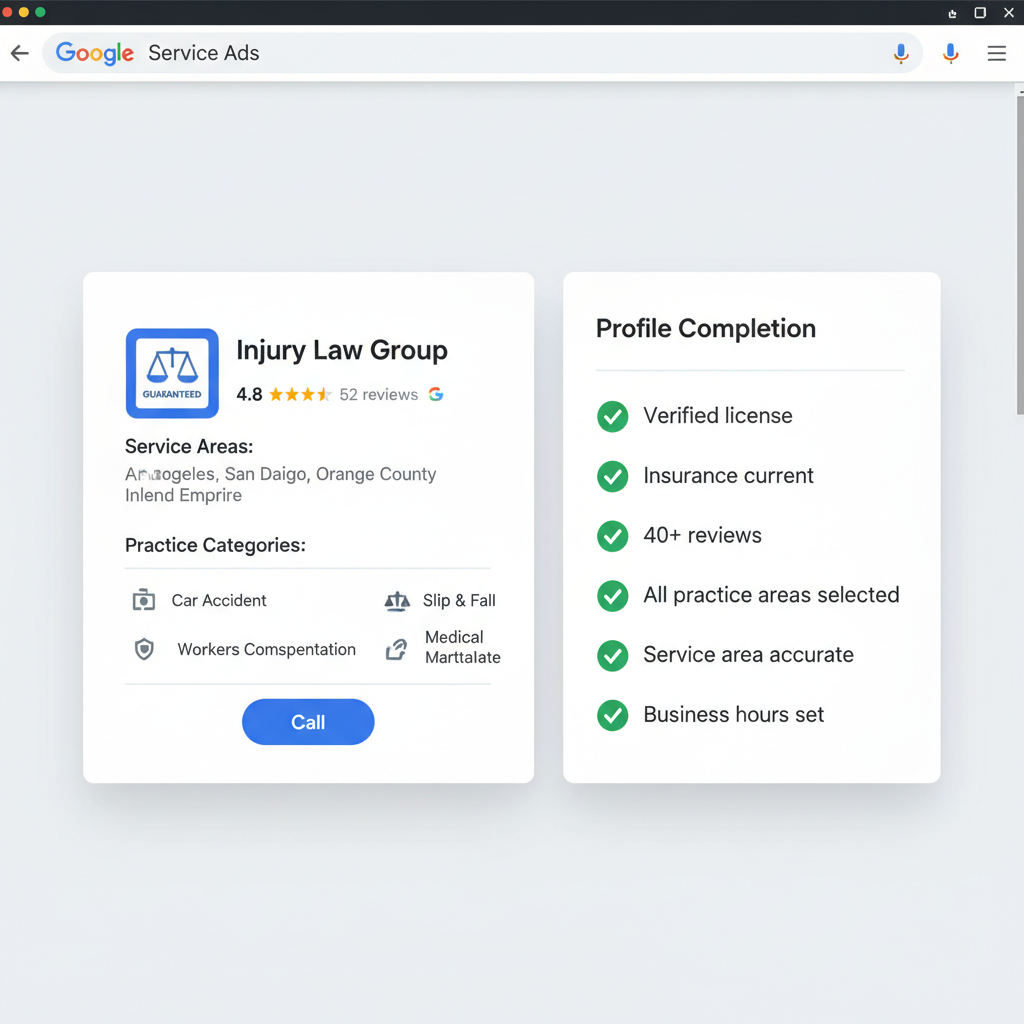
Task: Click the Workers Compensation label
Action: tap(266, 649)
